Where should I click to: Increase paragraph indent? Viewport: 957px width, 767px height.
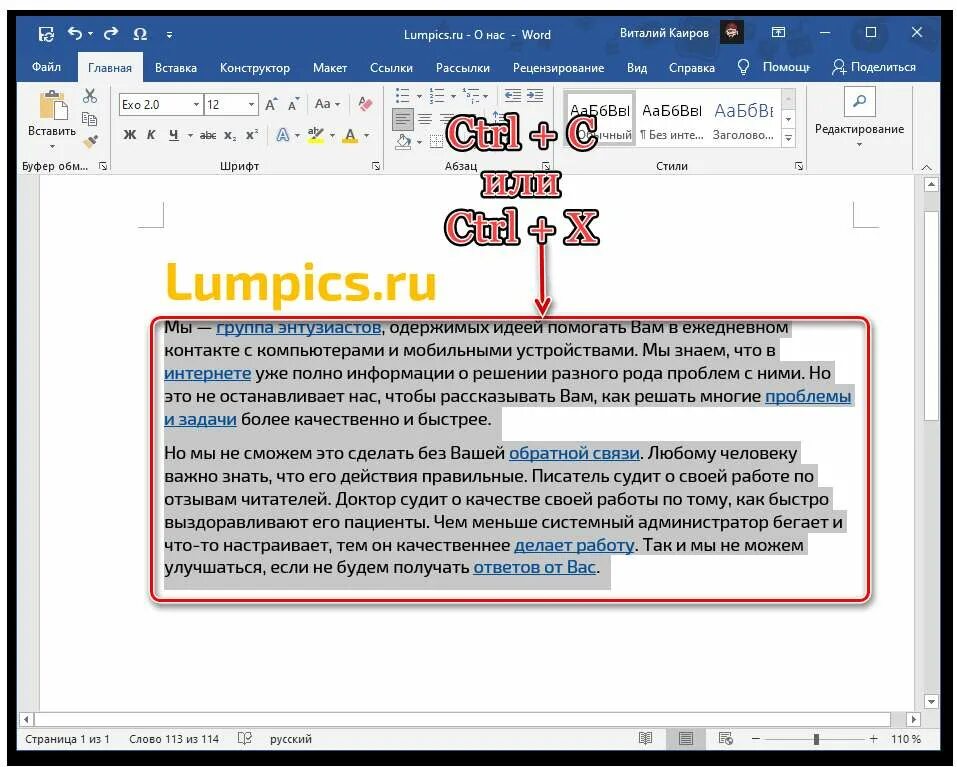pyautogui.click(x=535, y=95)
